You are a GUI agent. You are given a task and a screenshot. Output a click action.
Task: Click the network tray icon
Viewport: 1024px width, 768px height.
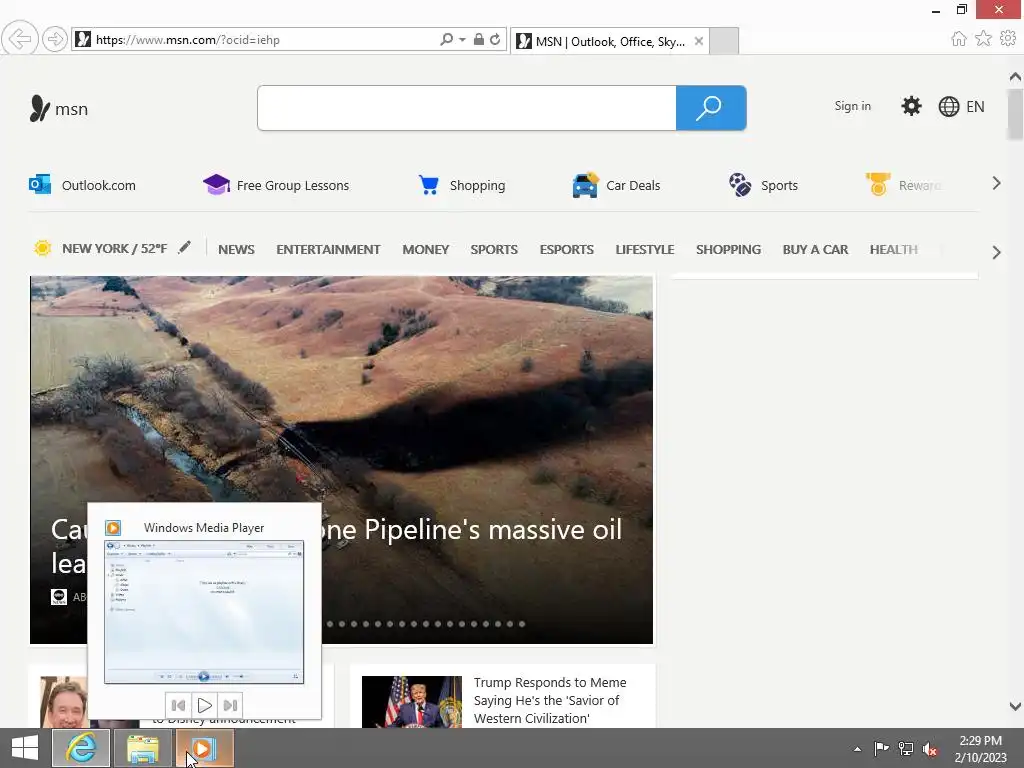[906, 748]
